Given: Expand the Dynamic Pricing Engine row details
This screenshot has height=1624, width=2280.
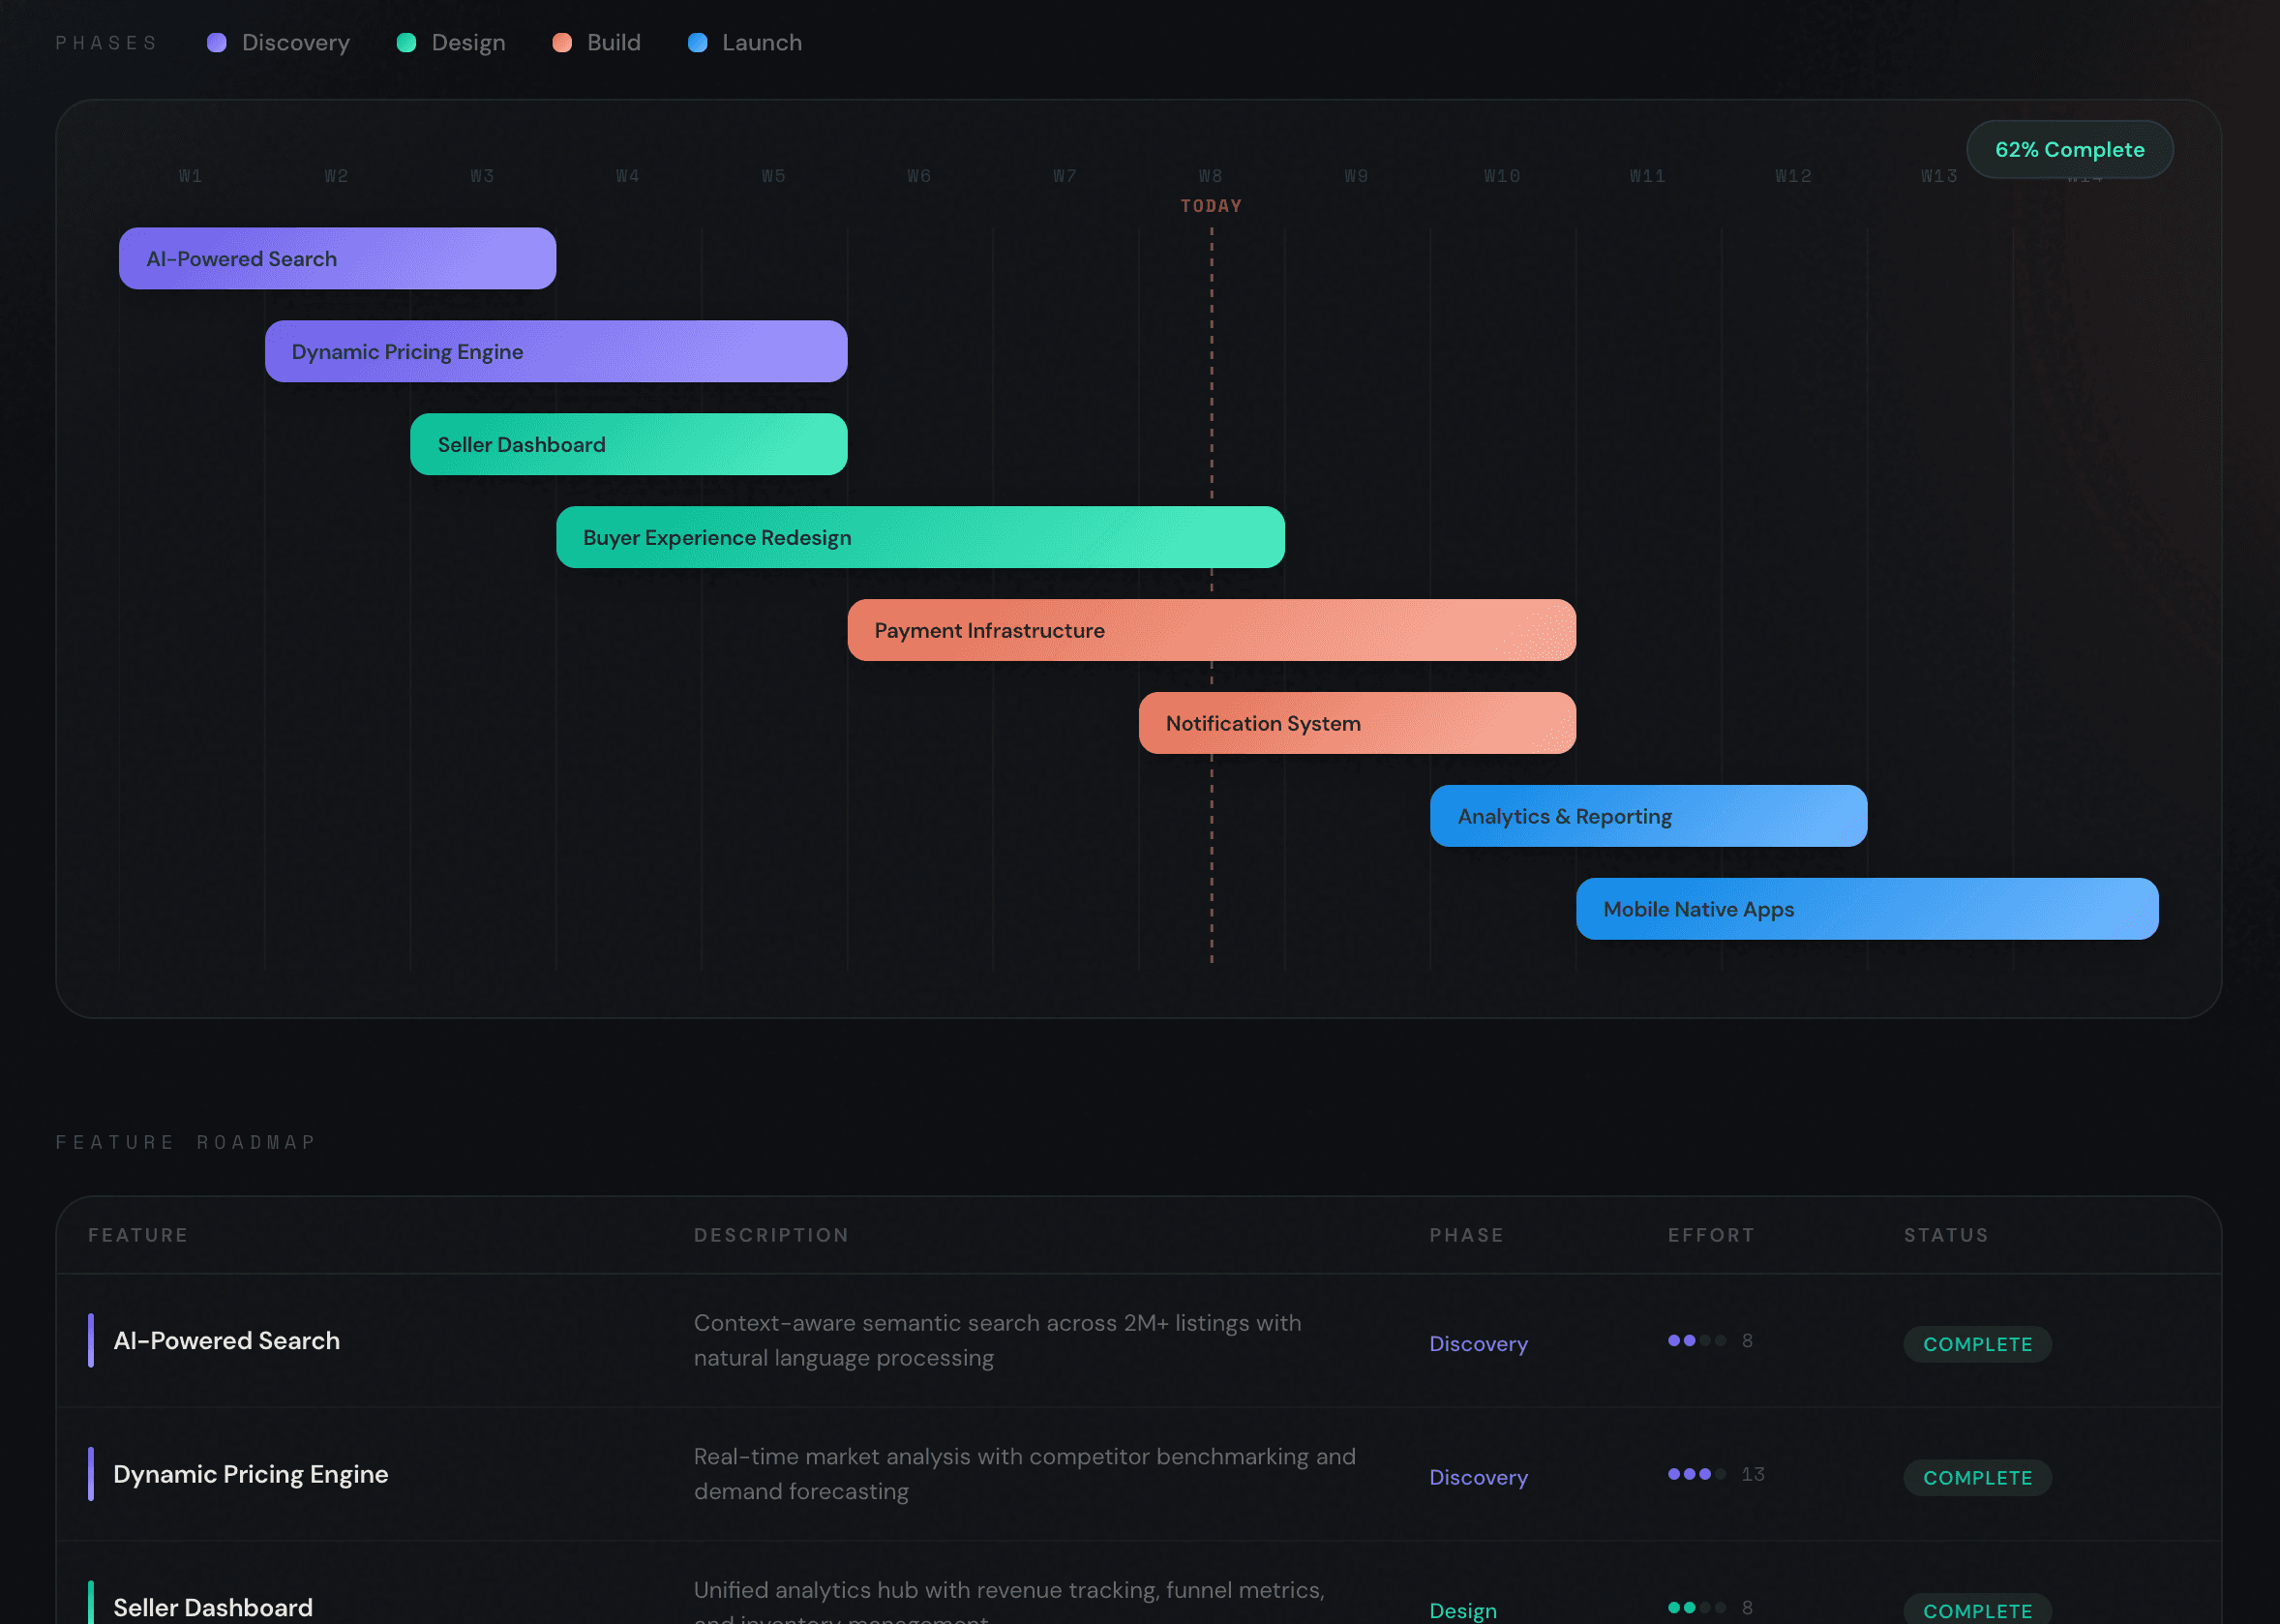Looking at the screenshot, I should pos(251,1474).
